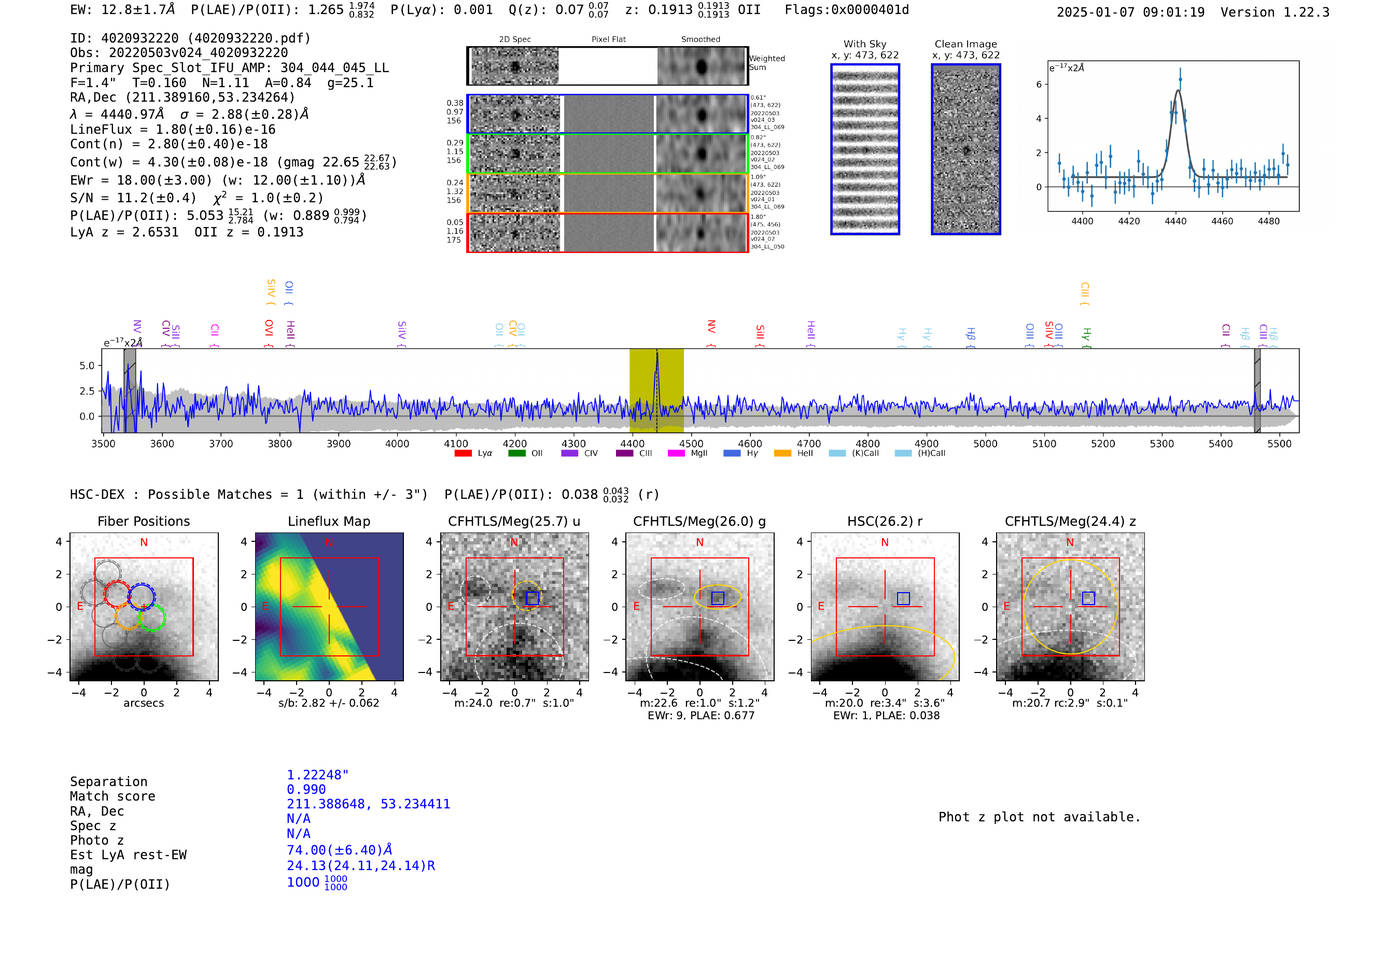Click the gray masked band near 3545
The height and width of the screenshot is (953, 1400).
coord(129,391)
